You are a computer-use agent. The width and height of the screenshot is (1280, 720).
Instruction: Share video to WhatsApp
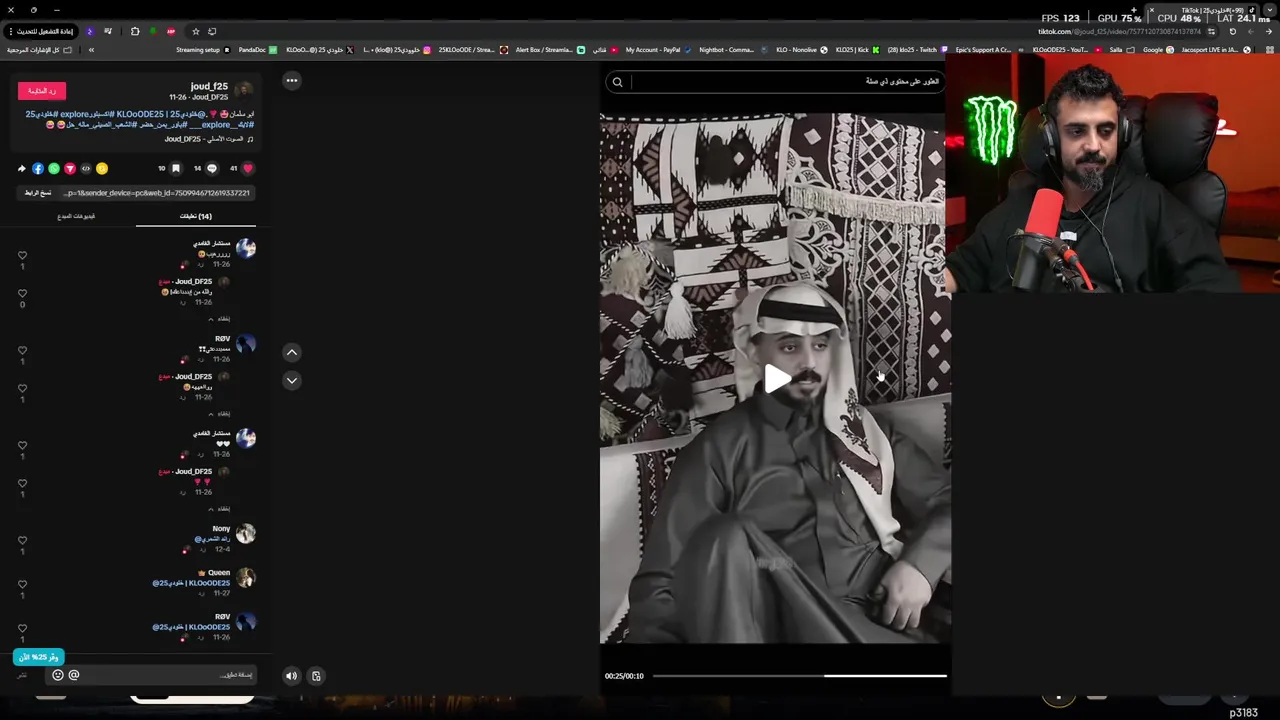coord(54,168)
